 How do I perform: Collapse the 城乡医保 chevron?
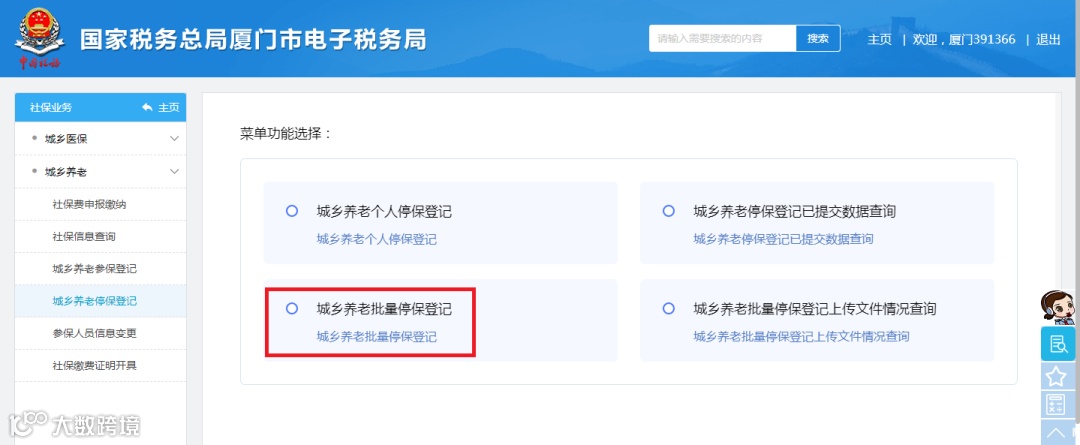[174, 138]
